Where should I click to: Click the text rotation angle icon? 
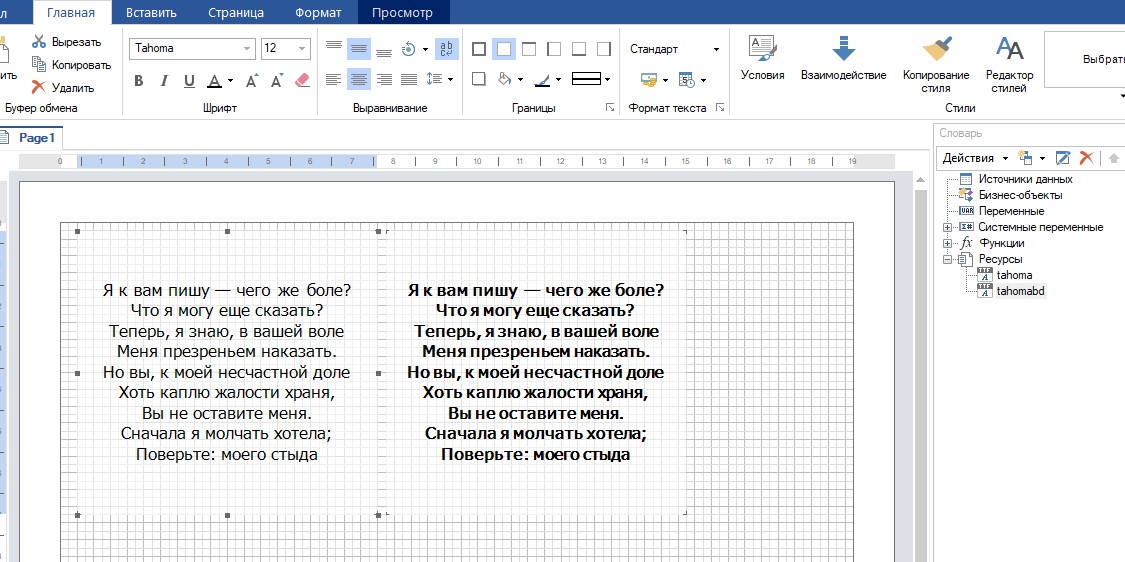click(408, 49)
